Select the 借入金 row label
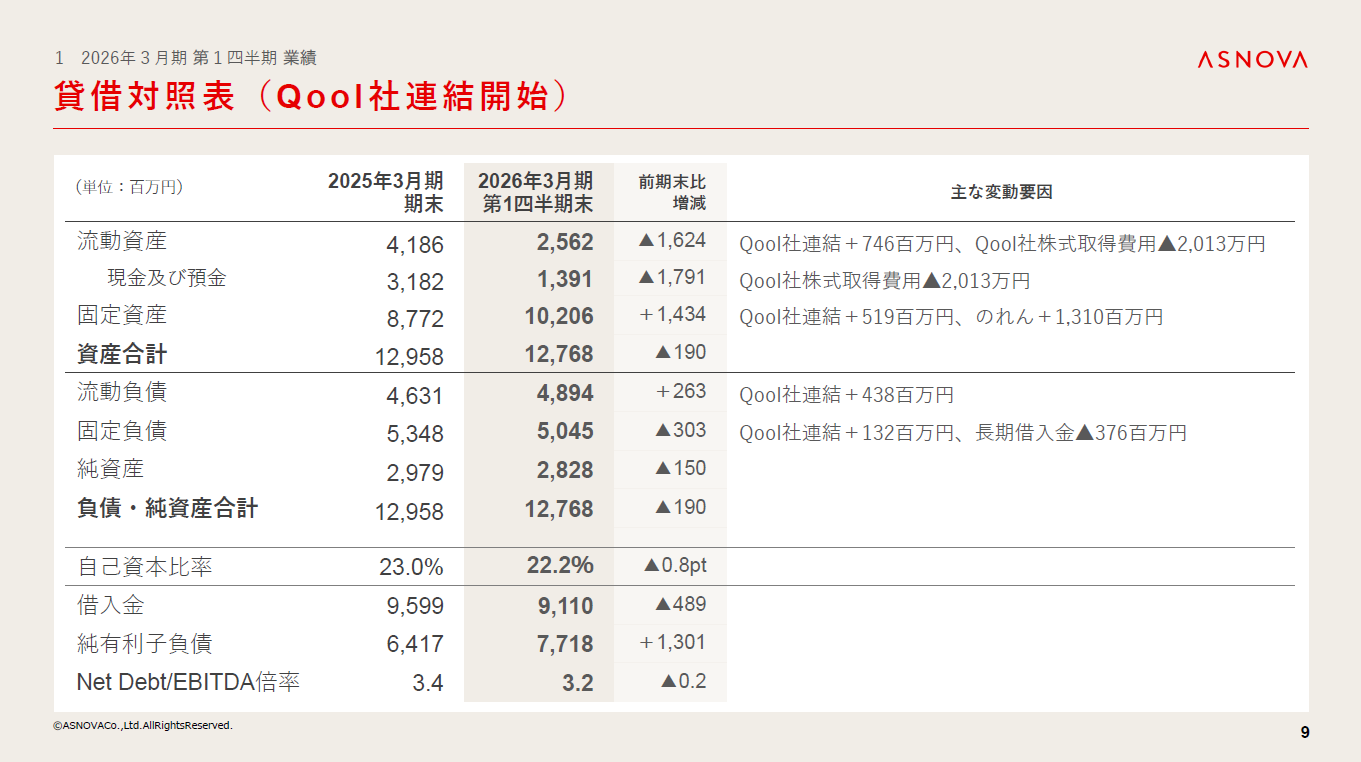Image resolution: width=1361 pixels, height=762 pixels. pyautogui.click(x=111, y=605)
